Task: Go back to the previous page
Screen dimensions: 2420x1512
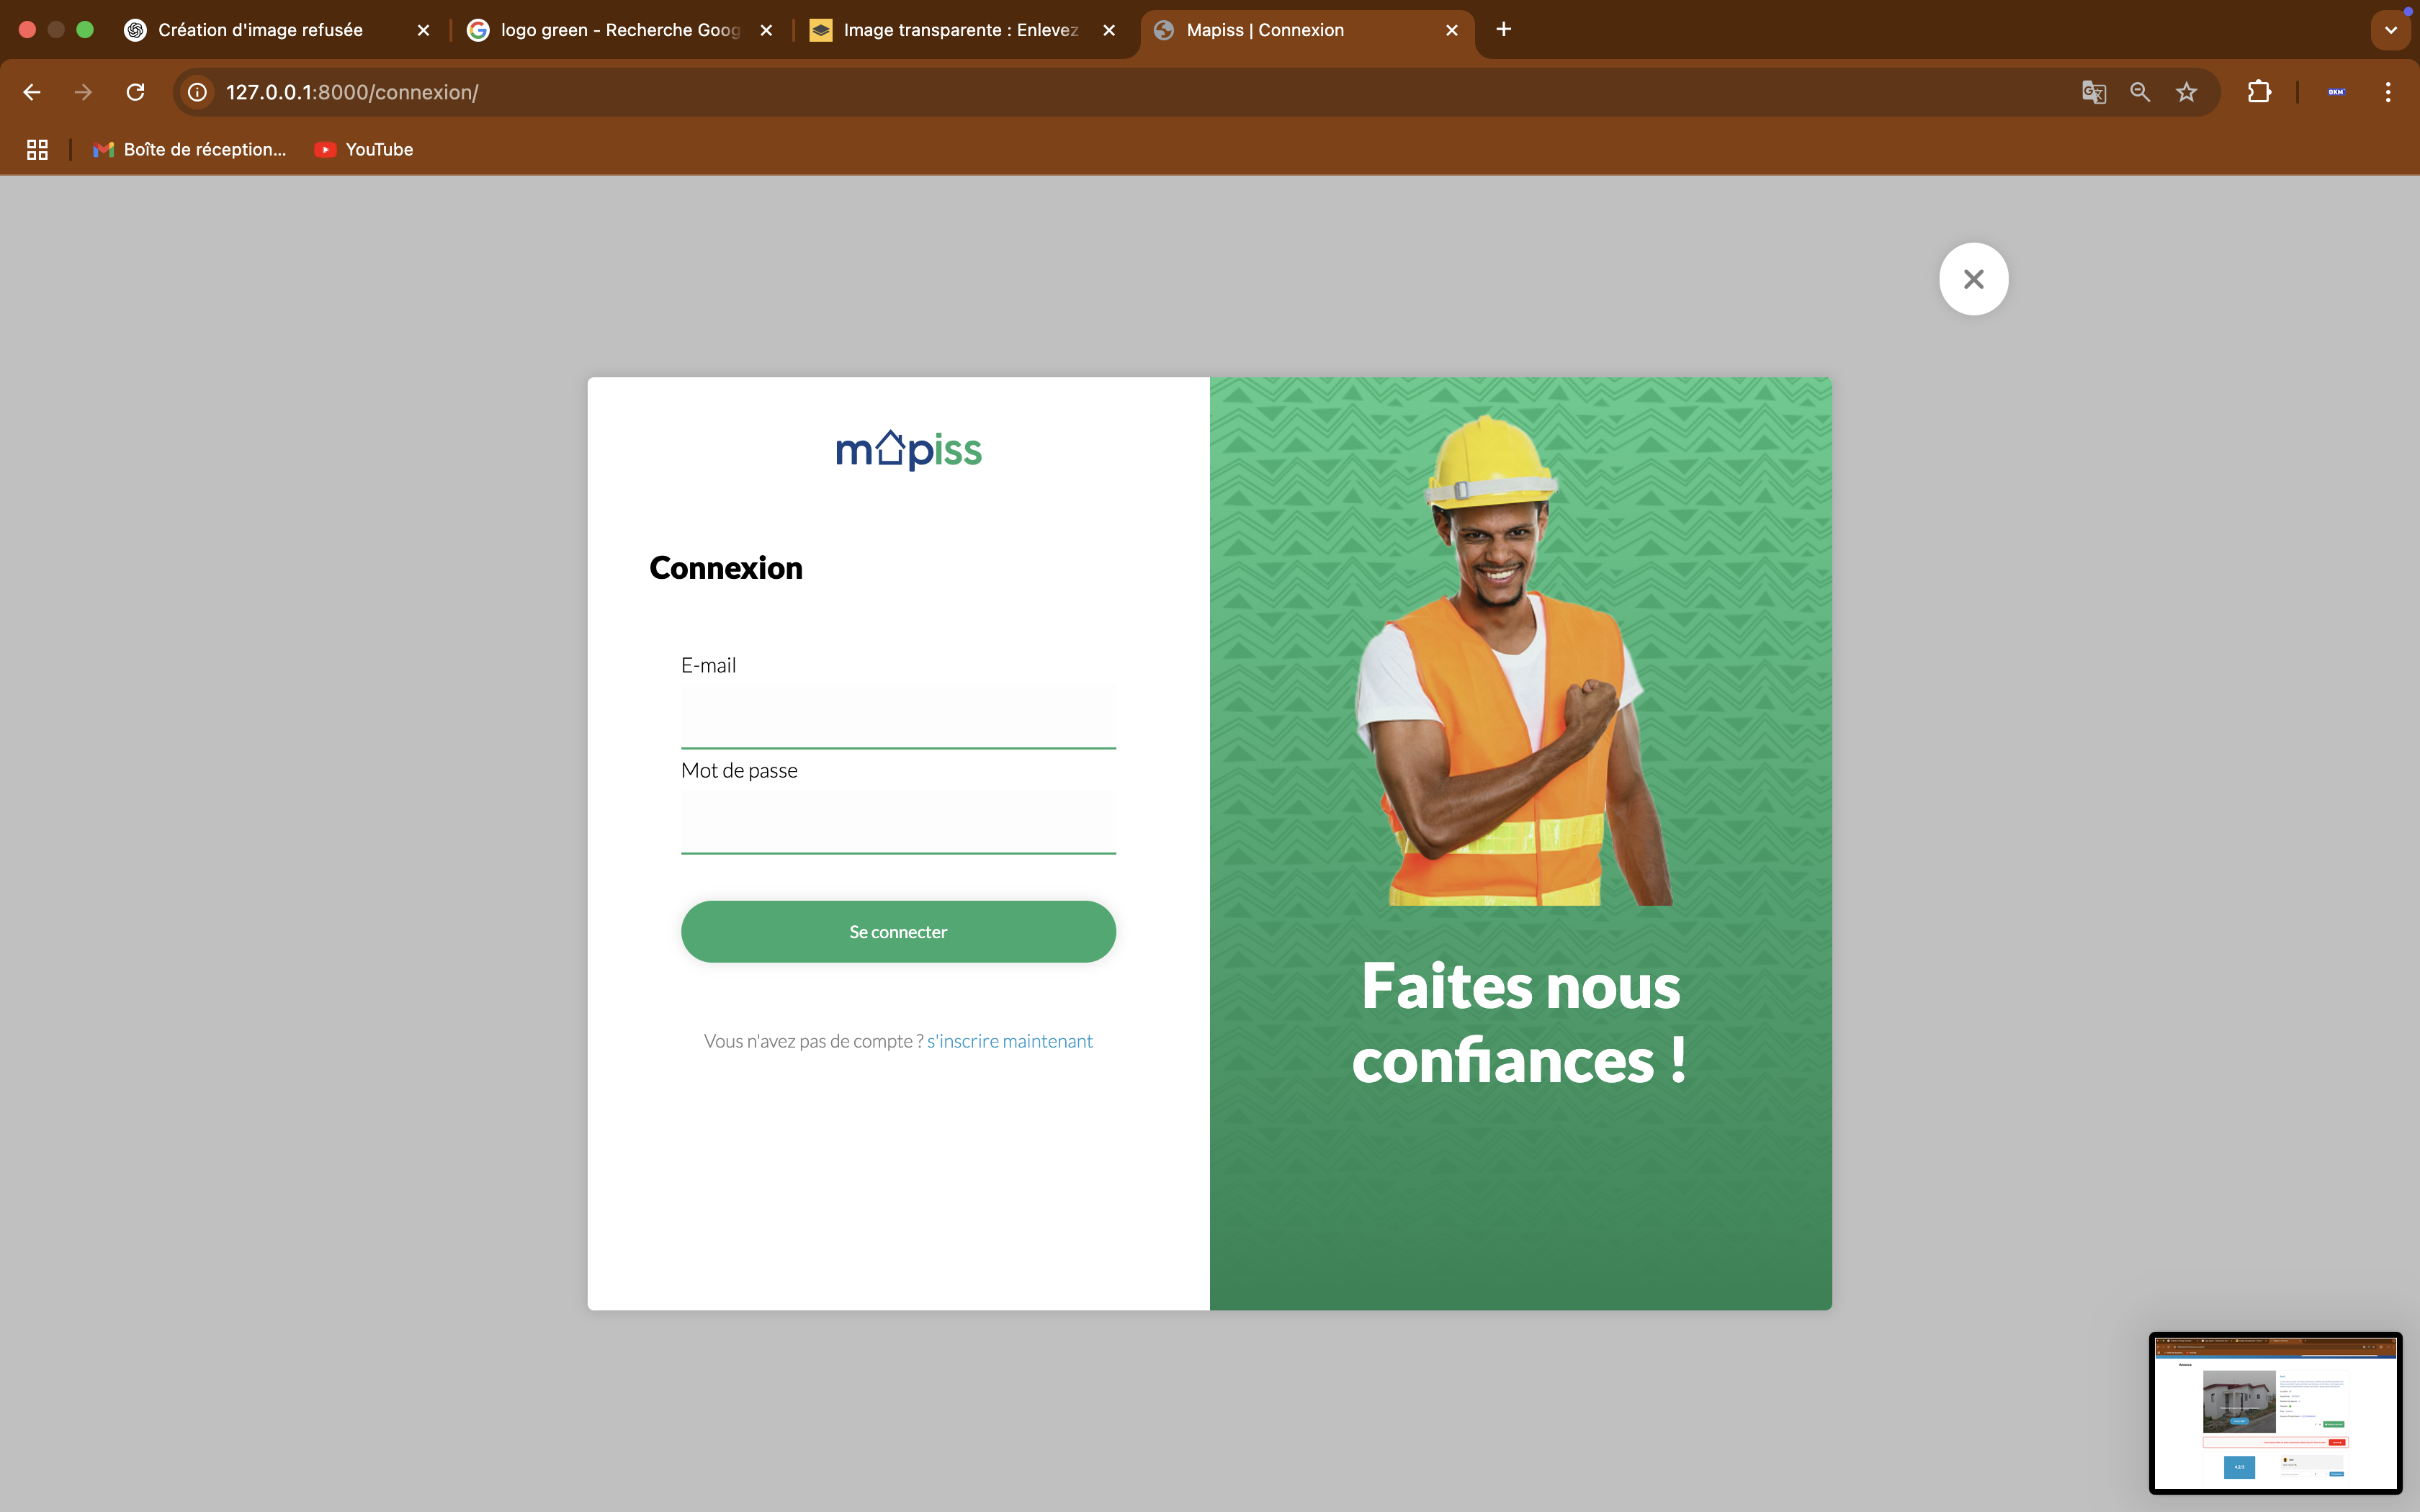Action: coord(32,92)
